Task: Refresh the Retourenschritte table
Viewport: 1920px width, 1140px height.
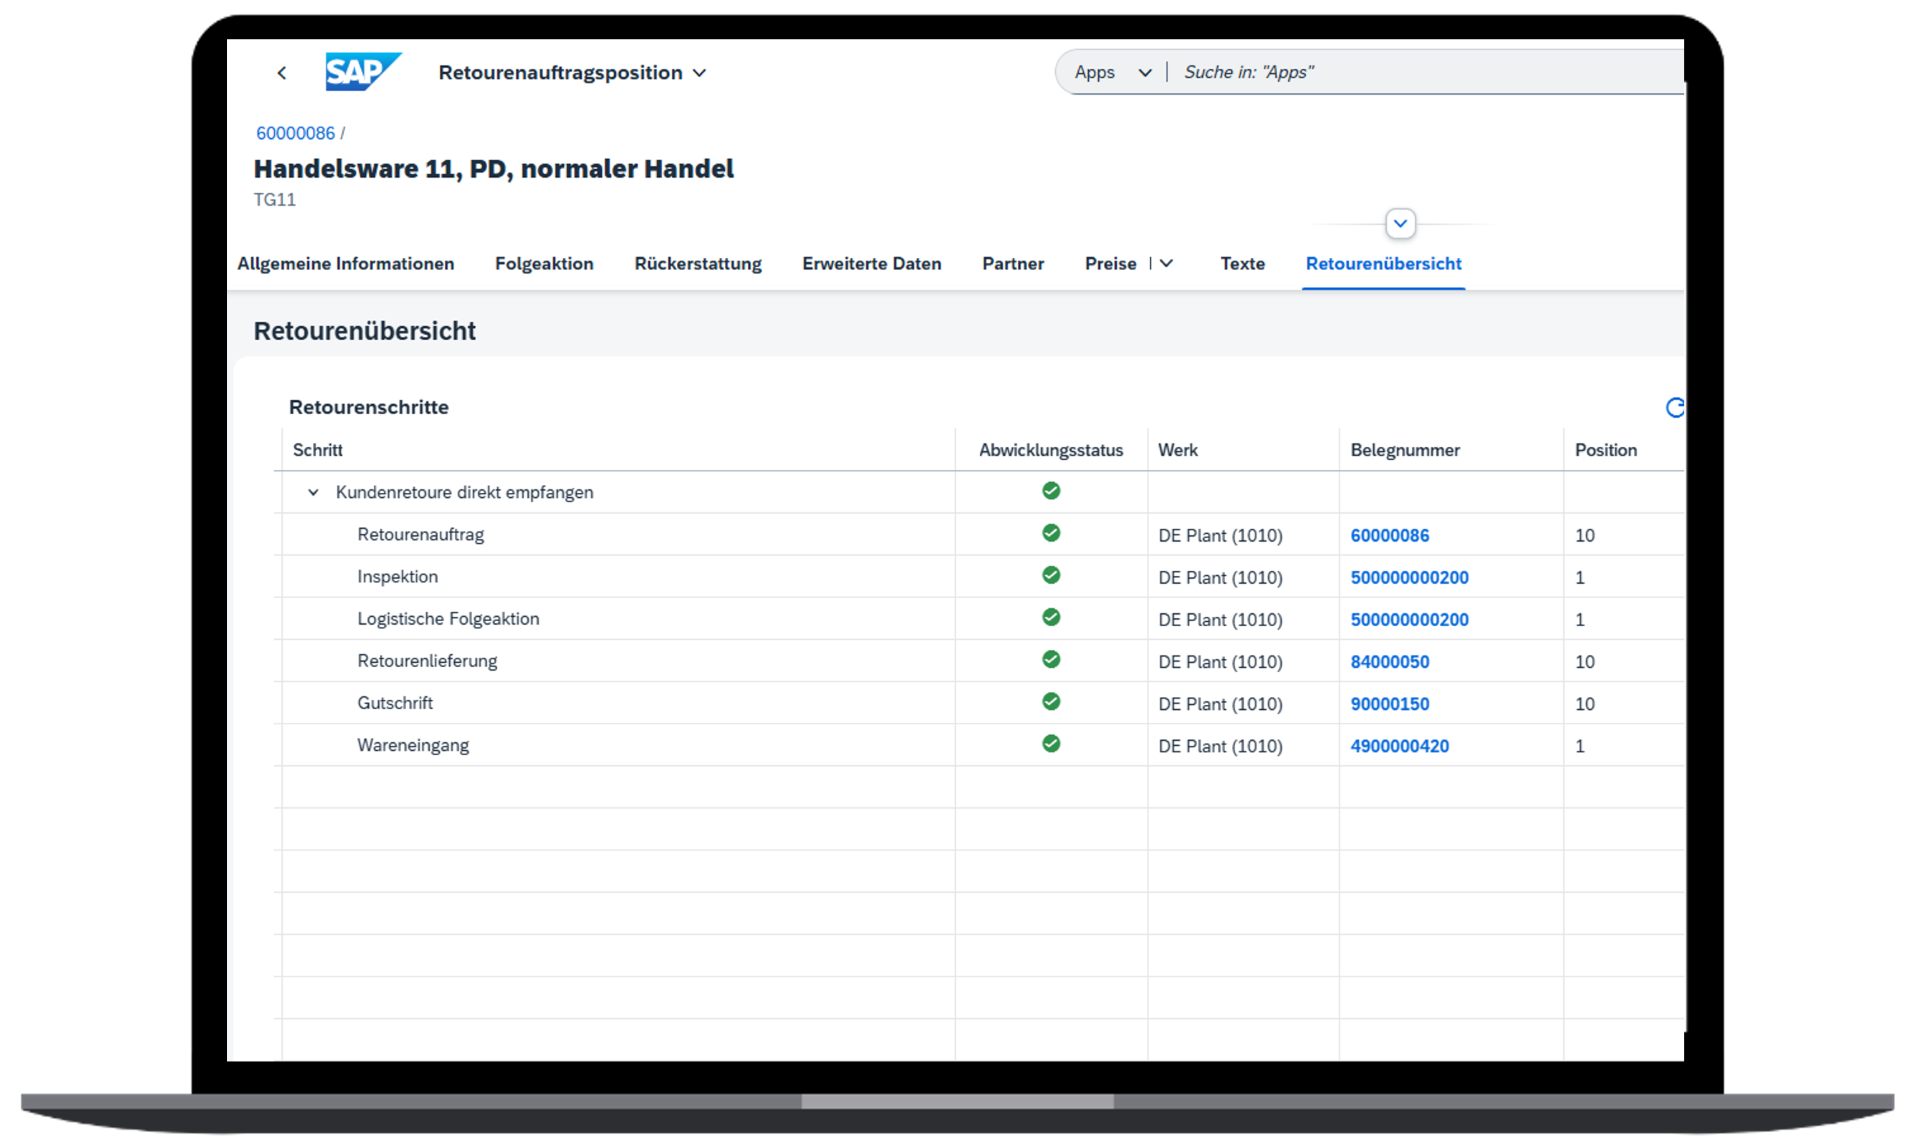Action: (x=1675, y=407)
